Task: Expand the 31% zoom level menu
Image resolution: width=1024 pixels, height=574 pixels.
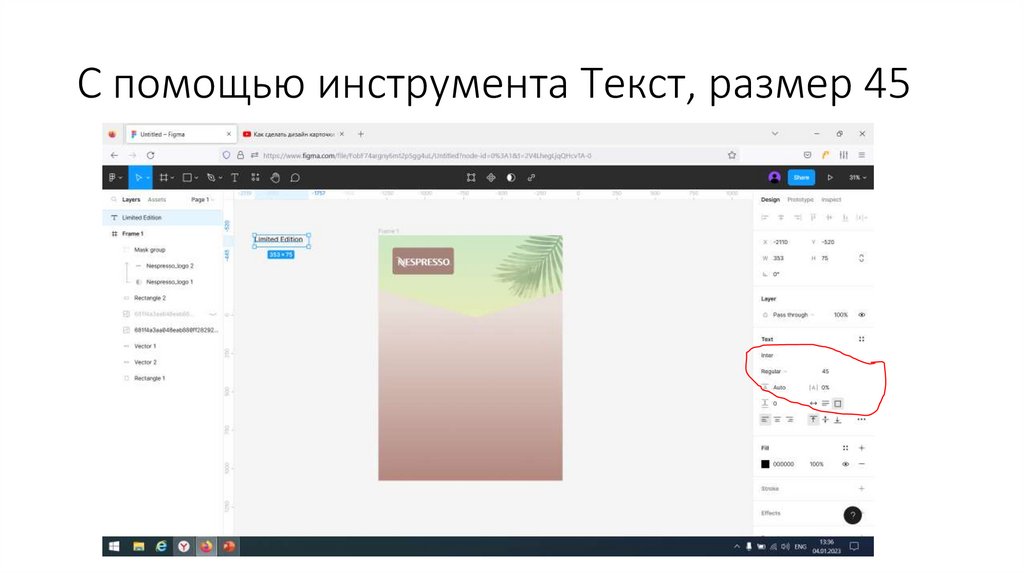Action: tap(857, 177)
